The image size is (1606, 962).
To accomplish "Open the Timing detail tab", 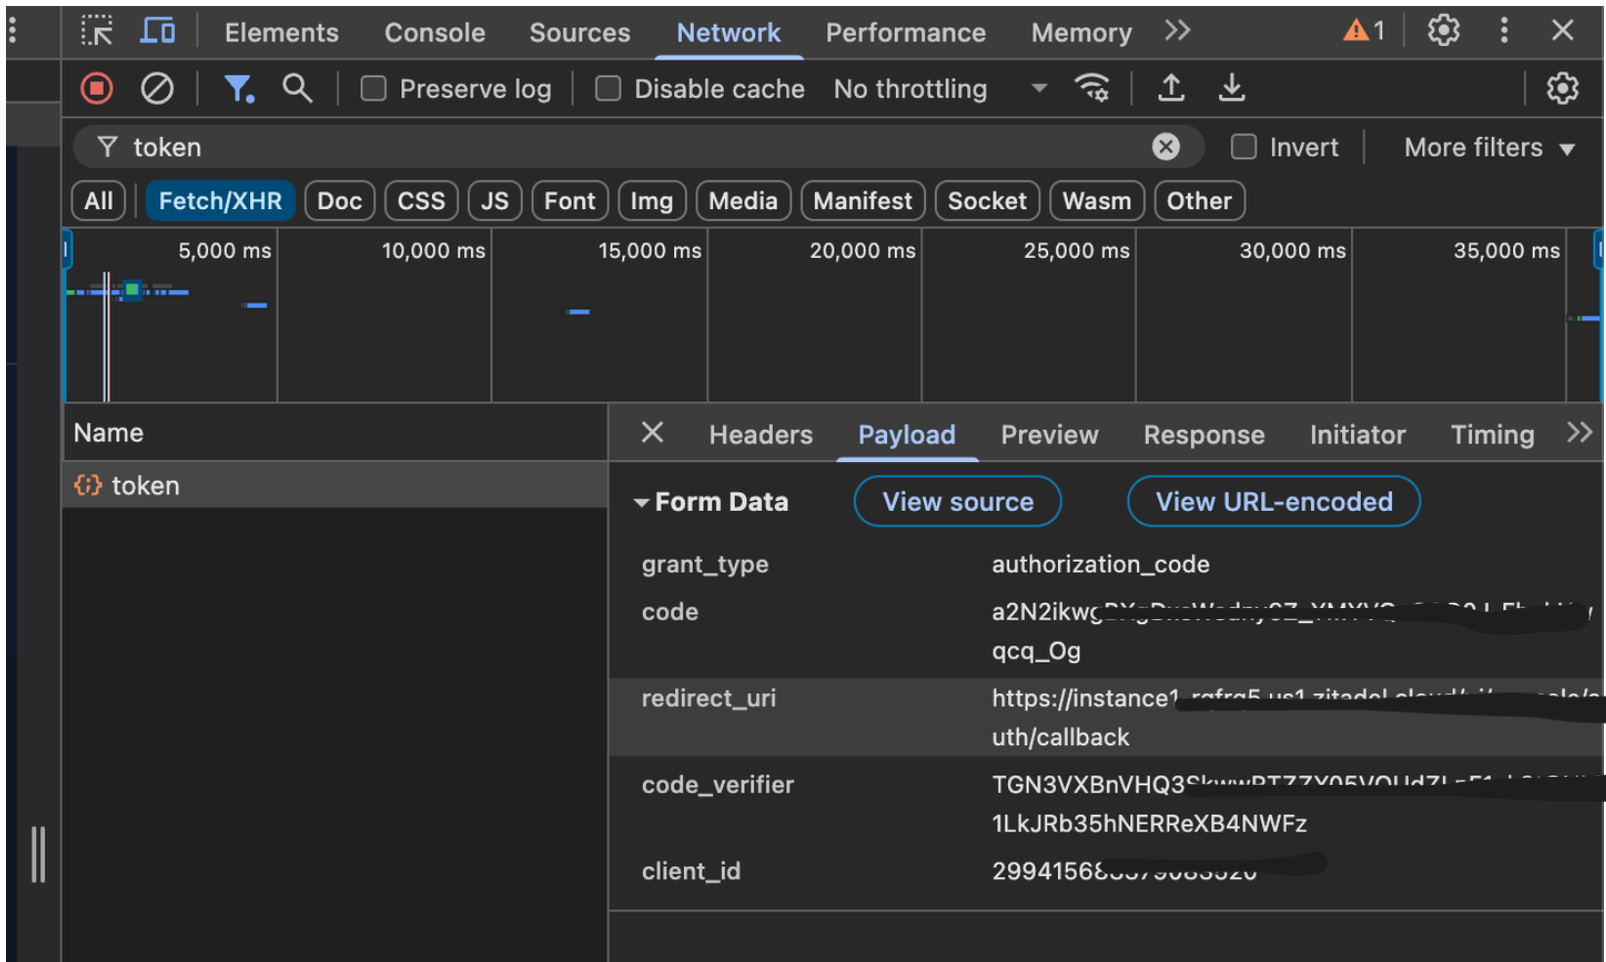I will (1492, 435).
